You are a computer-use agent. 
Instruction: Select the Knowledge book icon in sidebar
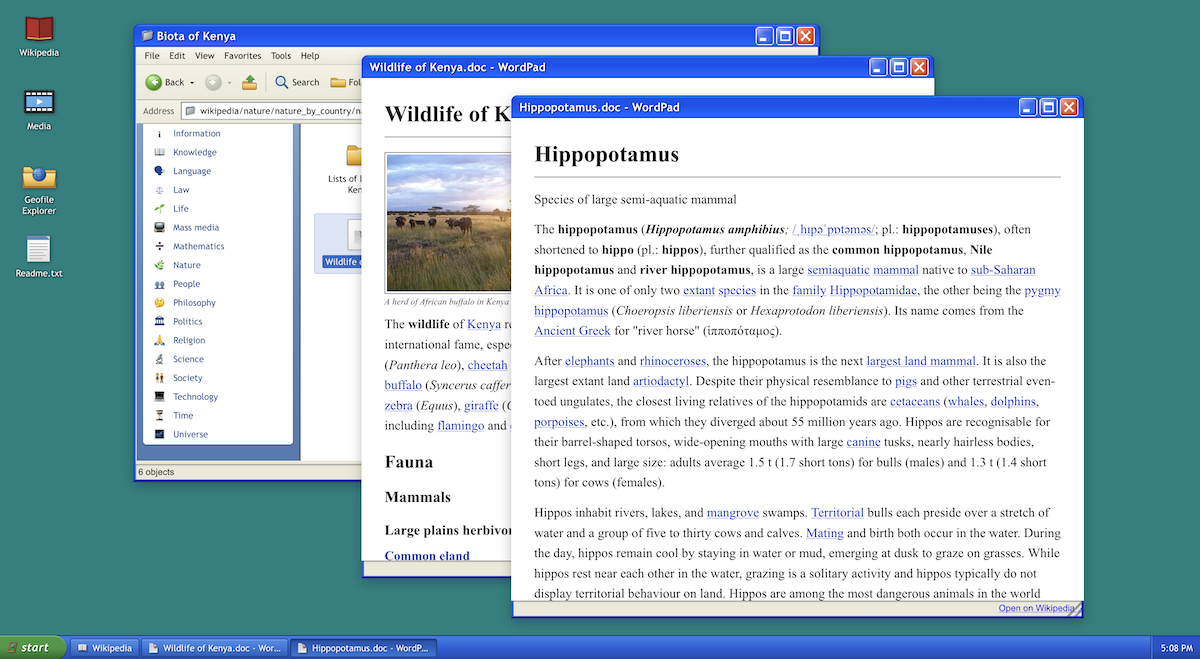click(x=159, y=152)
